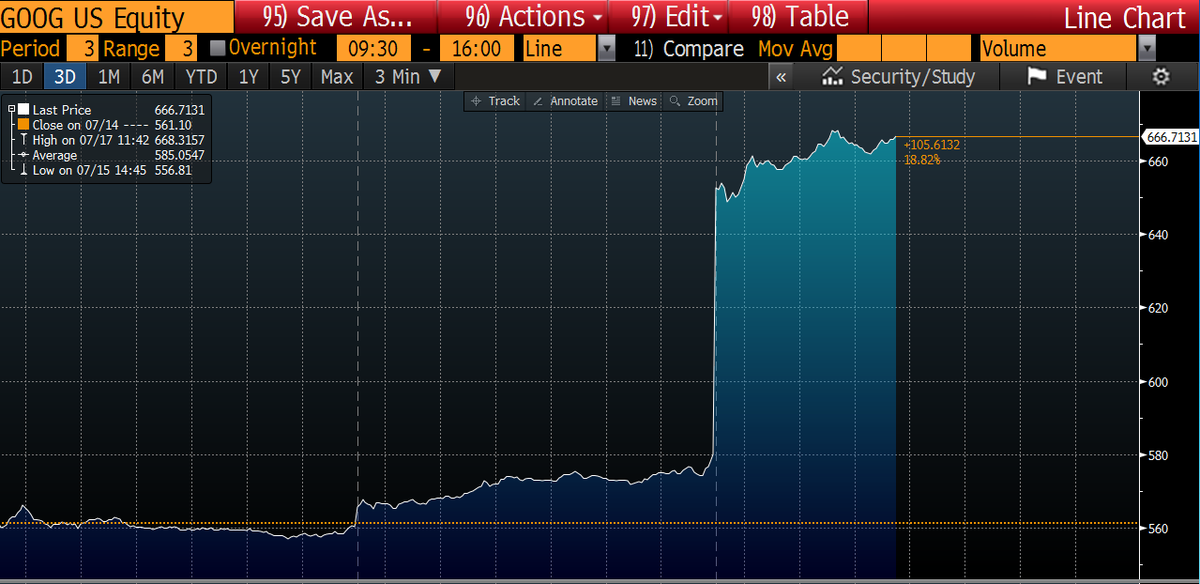Viewport: 1200px width, 584px height.
Task: Open Security/Study chart icon
Action: (831, 77)
